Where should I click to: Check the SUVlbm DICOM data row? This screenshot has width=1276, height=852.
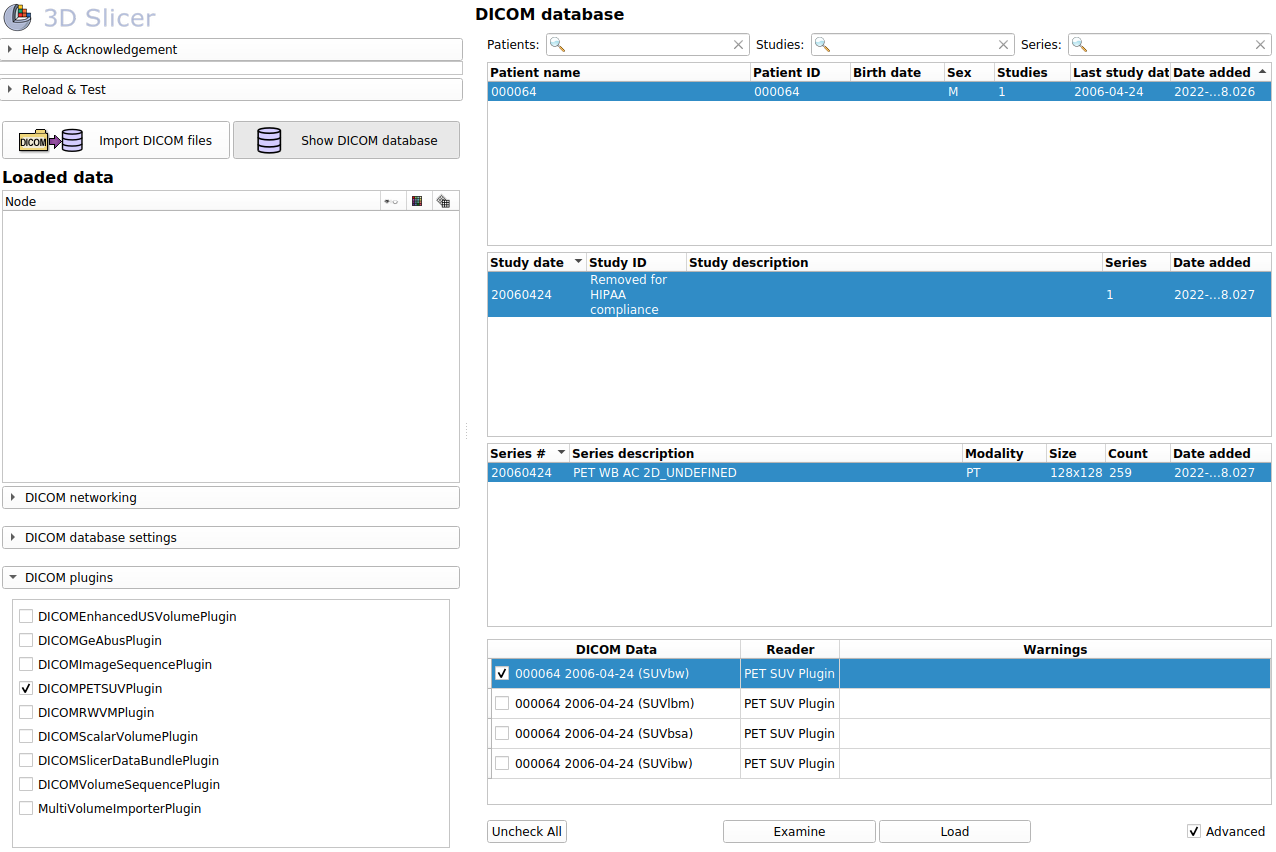click(502, 704)
